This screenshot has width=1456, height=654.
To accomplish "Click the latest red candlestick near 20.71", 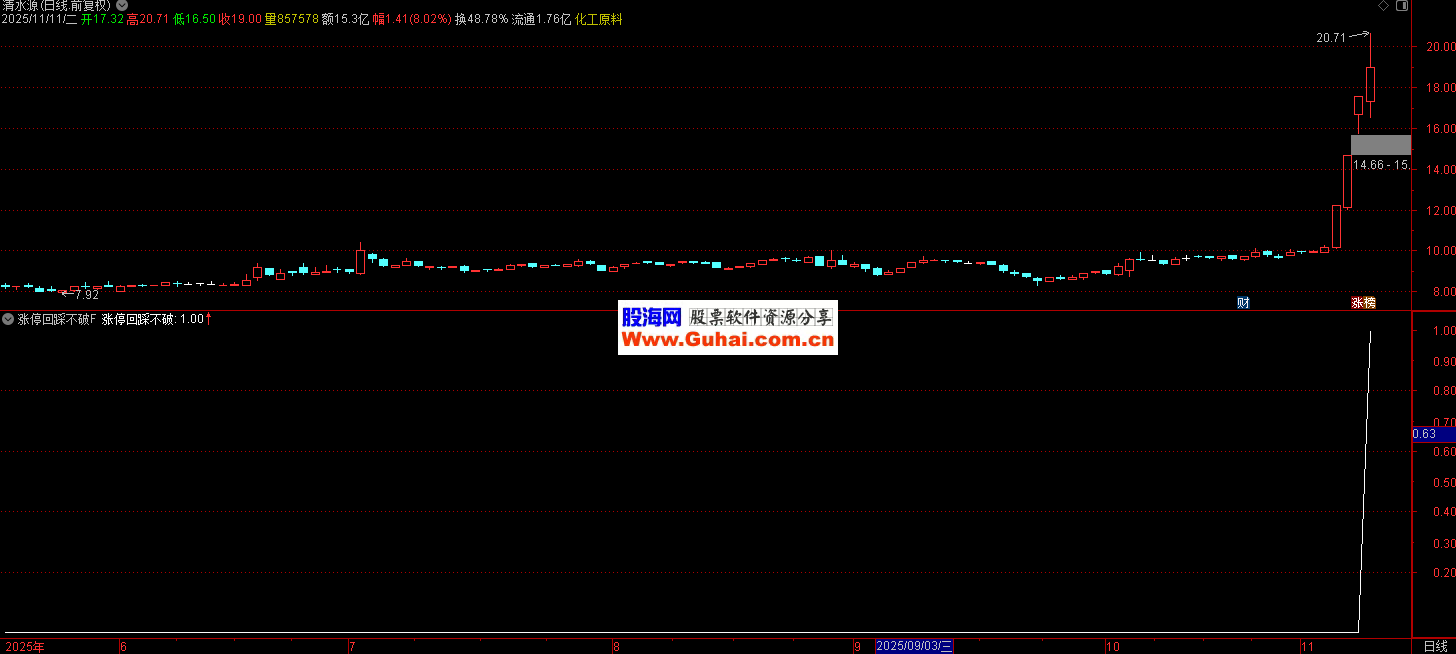I will coord(1370,84).
